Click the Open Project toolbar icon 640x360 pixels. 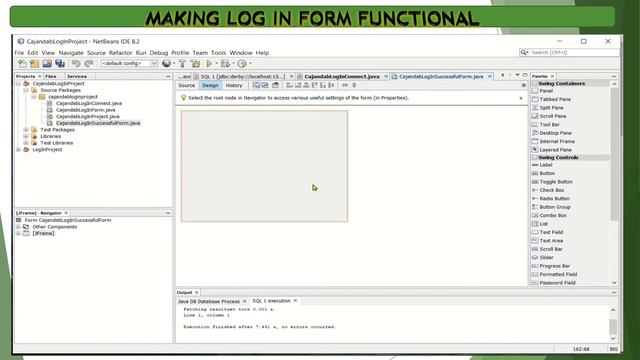[x=47, y=63]
